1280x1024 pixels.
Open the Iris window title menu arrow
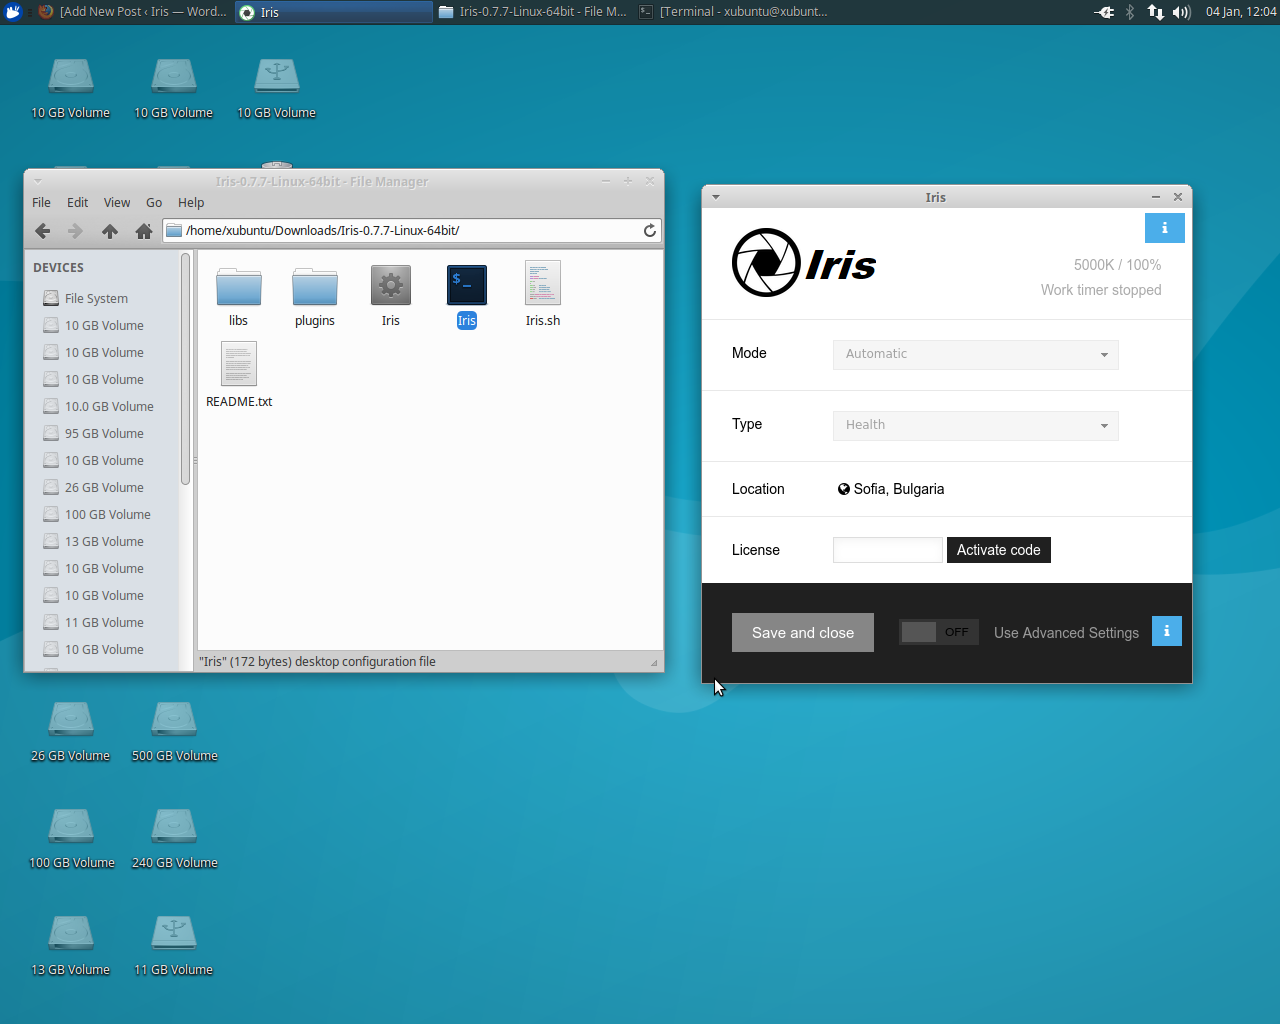(x=716, y=197)
